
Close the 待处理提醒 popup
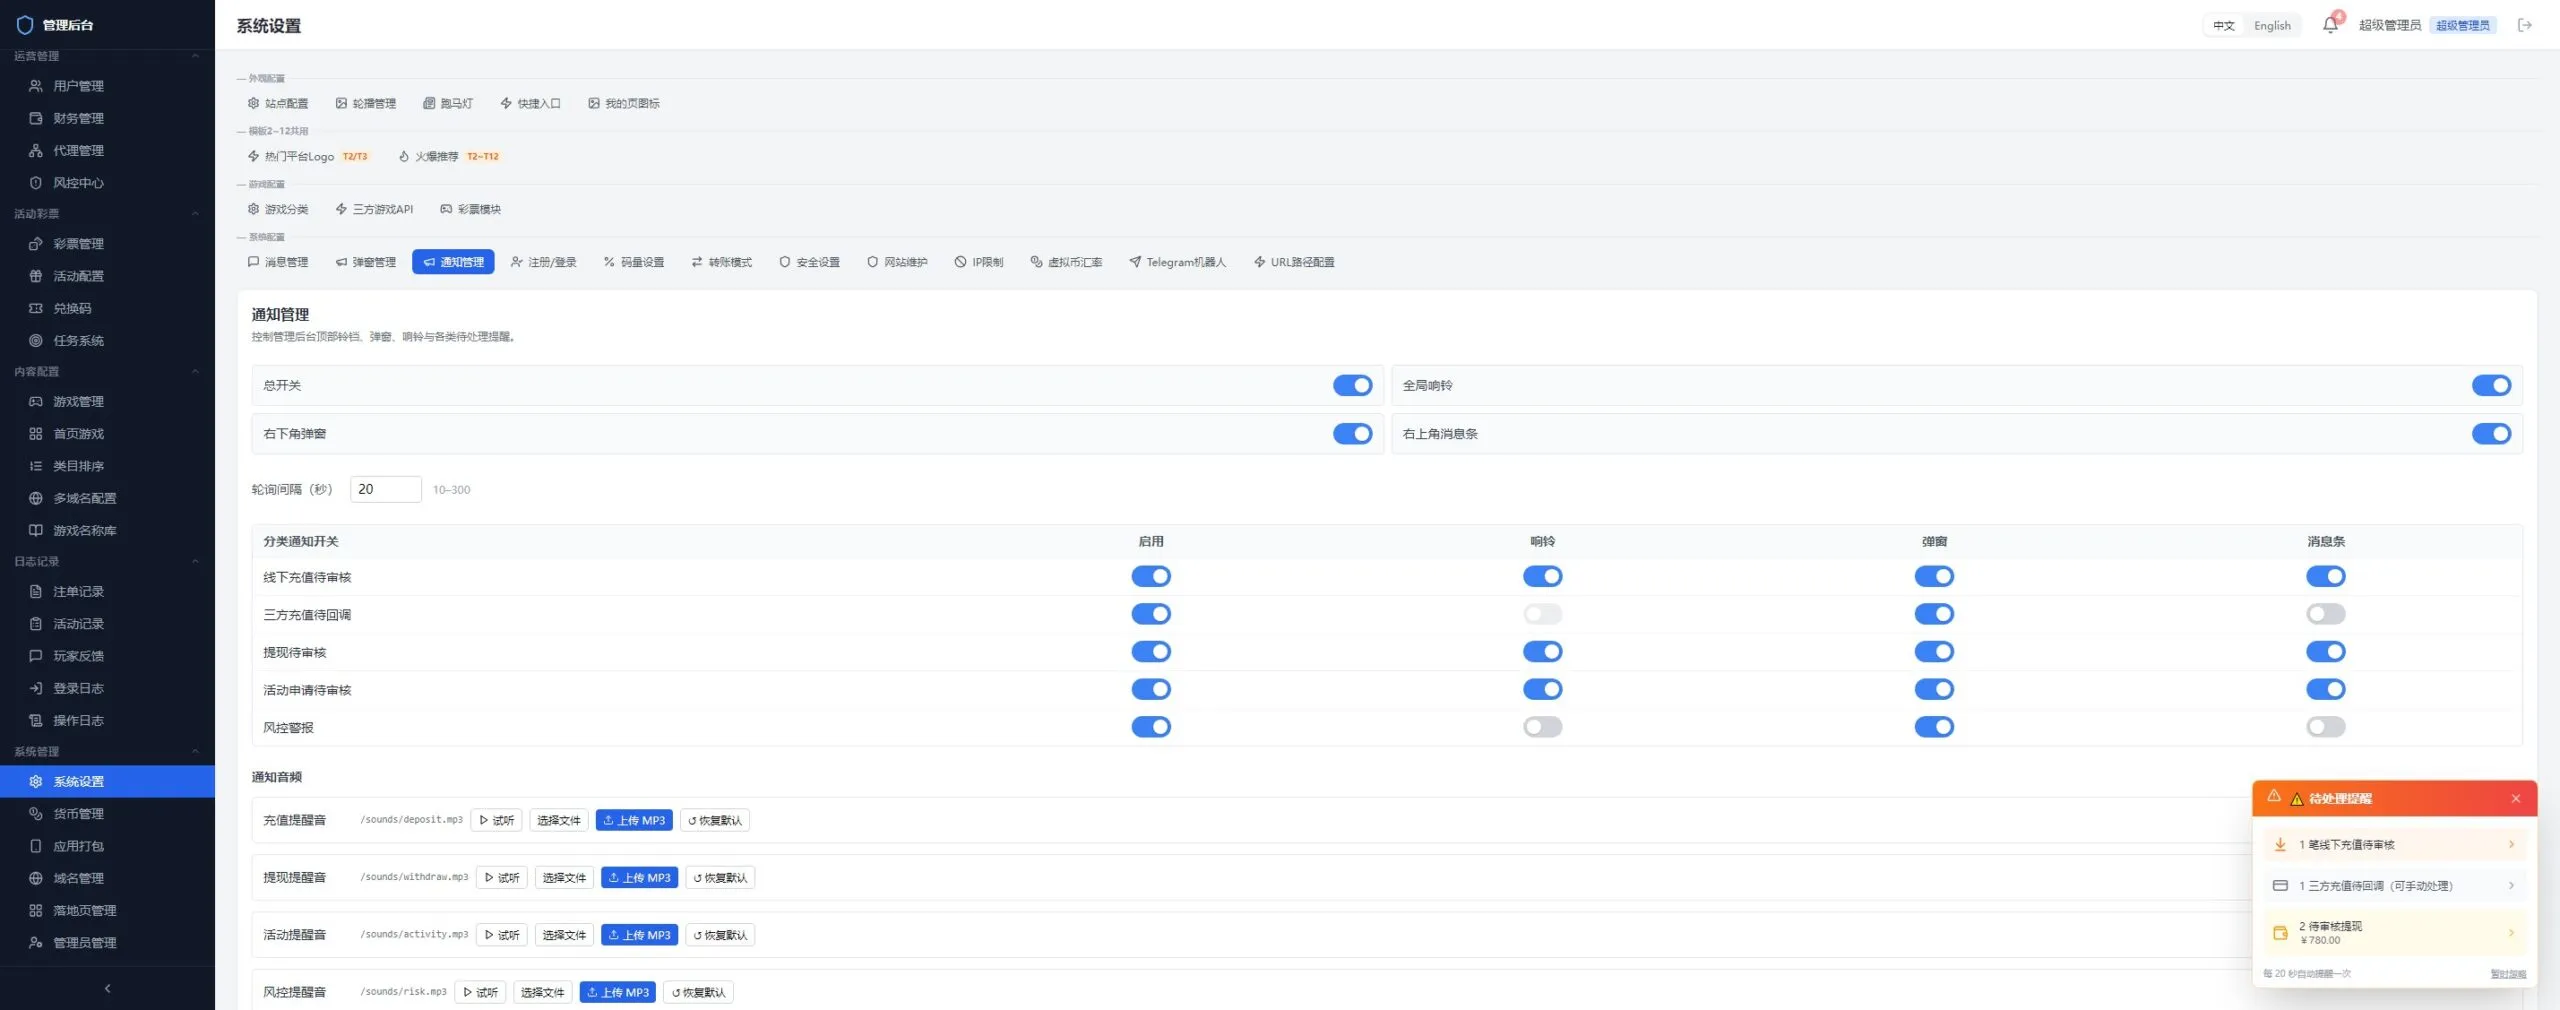[2516, 798]
